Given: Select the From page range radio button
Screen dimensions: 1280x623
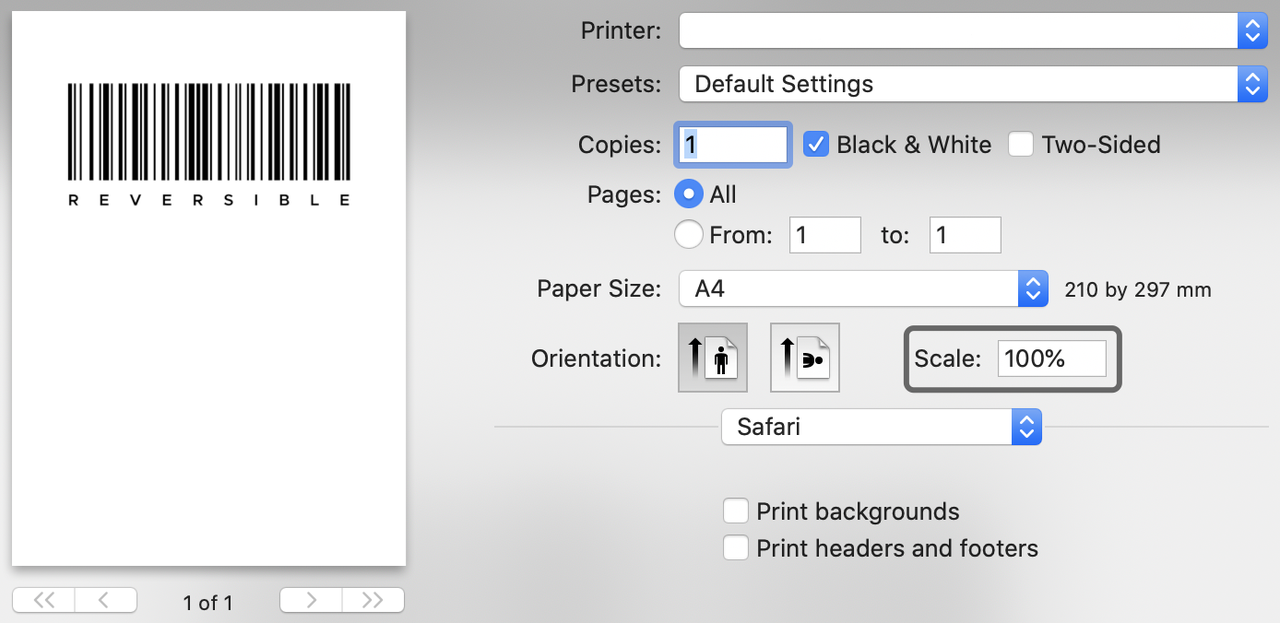Looking at the screenshot, I should 688,234.
